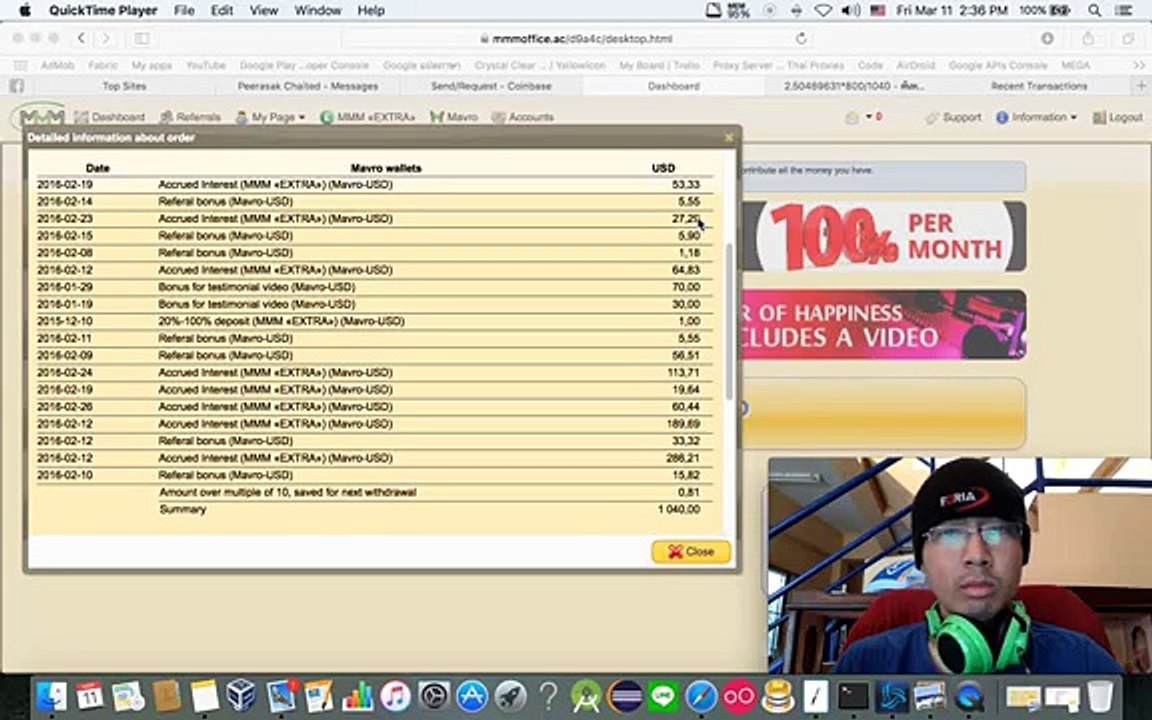
Task: Open VirtualBox from the Dock
Action: coord(242,696)
